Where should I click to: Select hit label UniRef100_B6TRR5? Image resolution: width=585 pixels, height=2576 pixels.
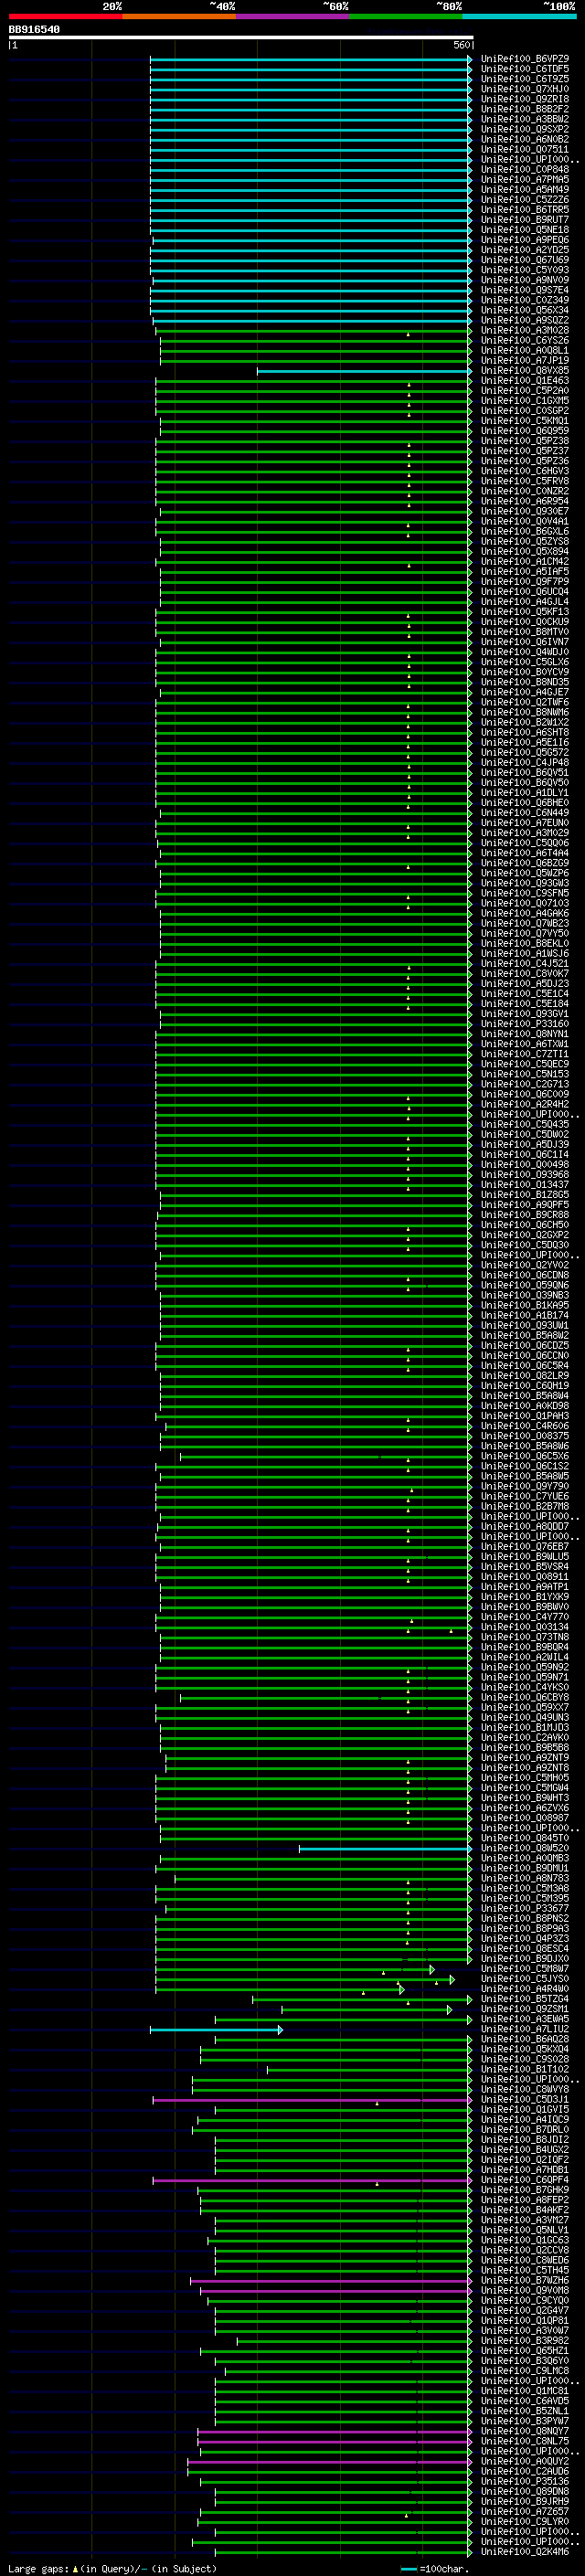click(525, 209)
